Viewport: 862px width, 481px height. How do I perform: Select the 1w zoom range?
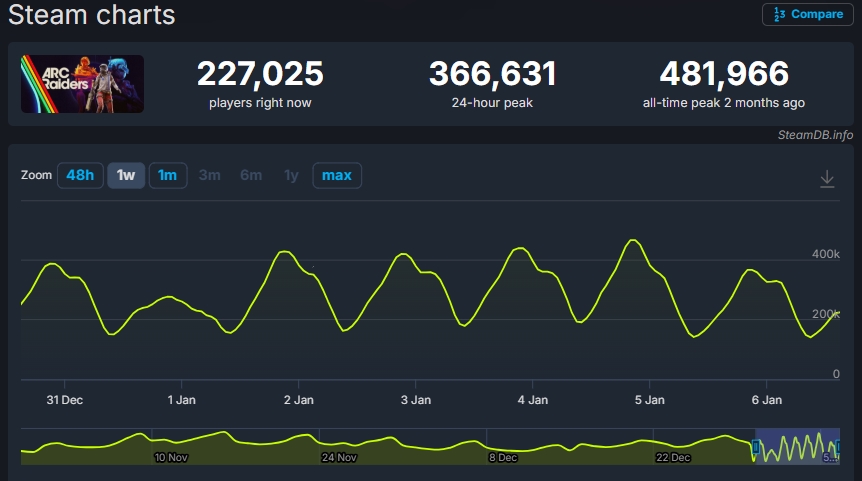pyautogui.click(x=126, y=175)
